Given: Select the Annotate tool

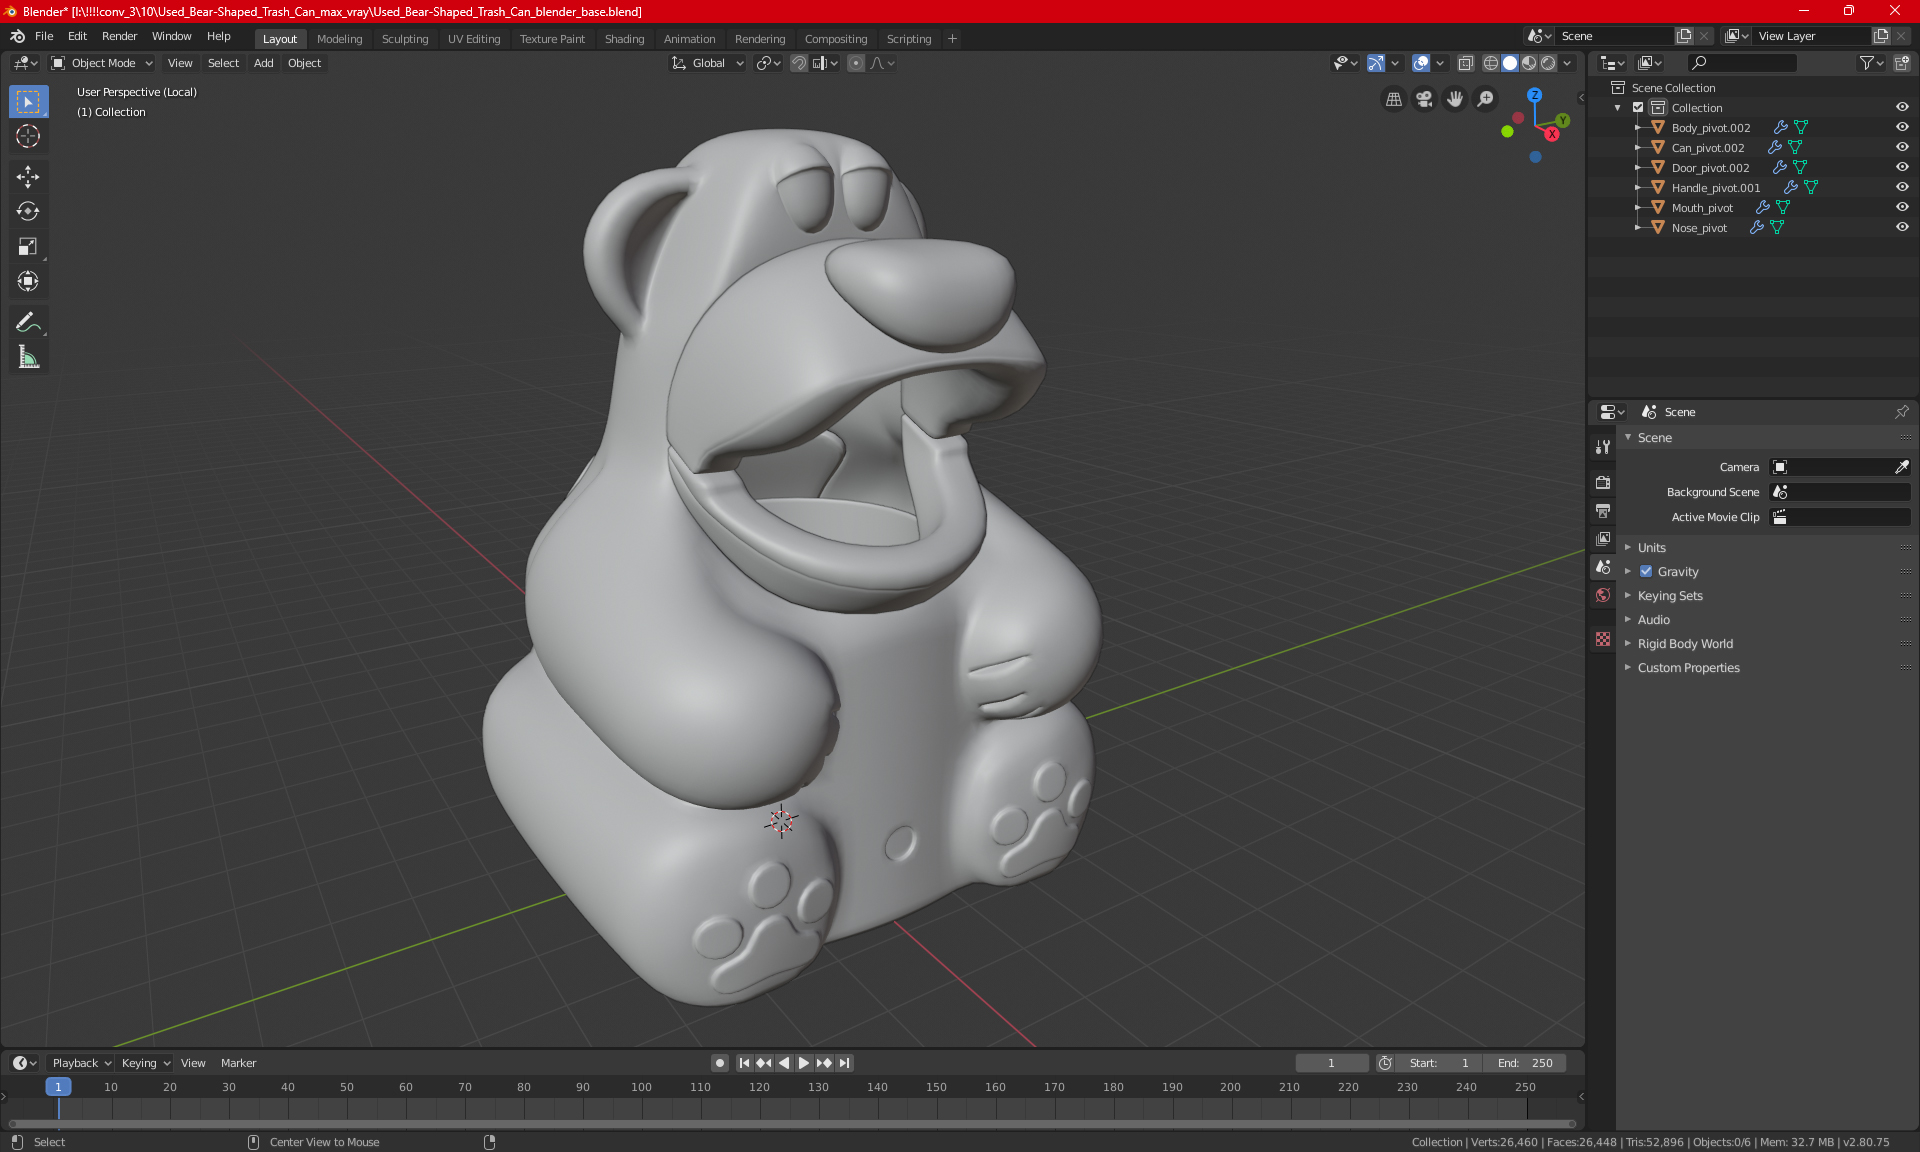Looking at the screenshot, I should click(x=28, y=322).
